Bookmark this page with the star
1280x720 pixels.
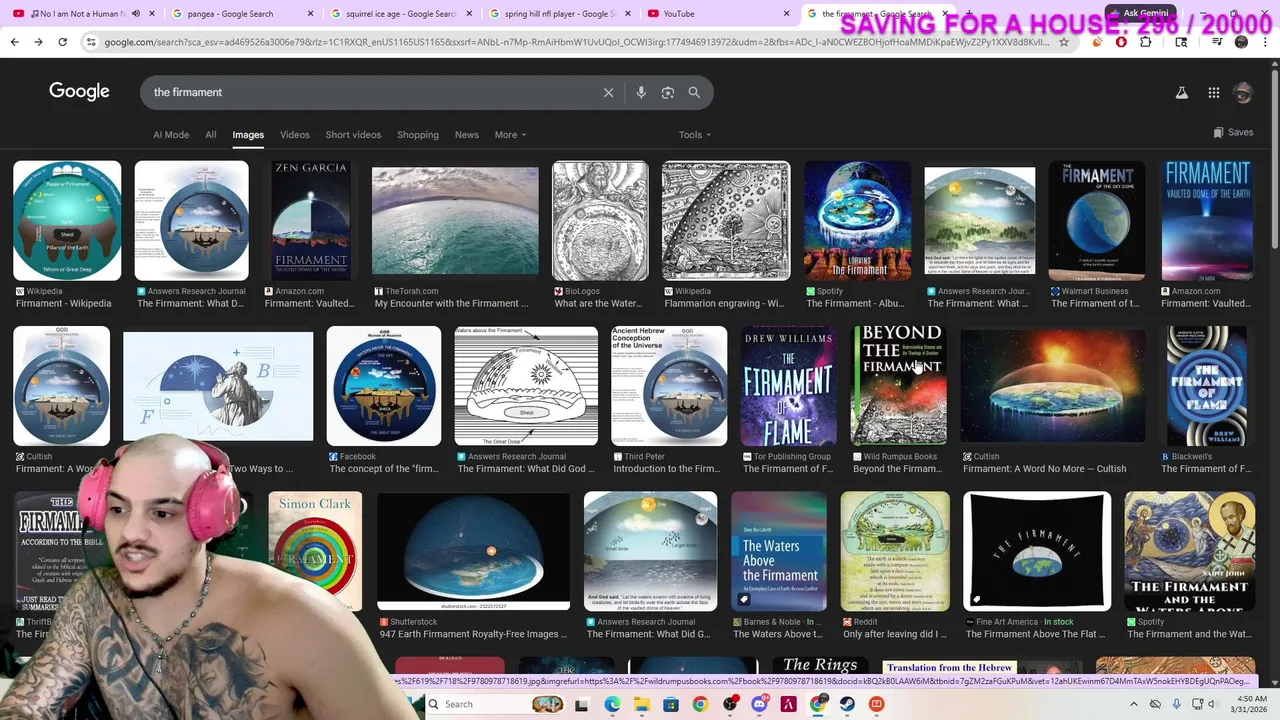1064,42
